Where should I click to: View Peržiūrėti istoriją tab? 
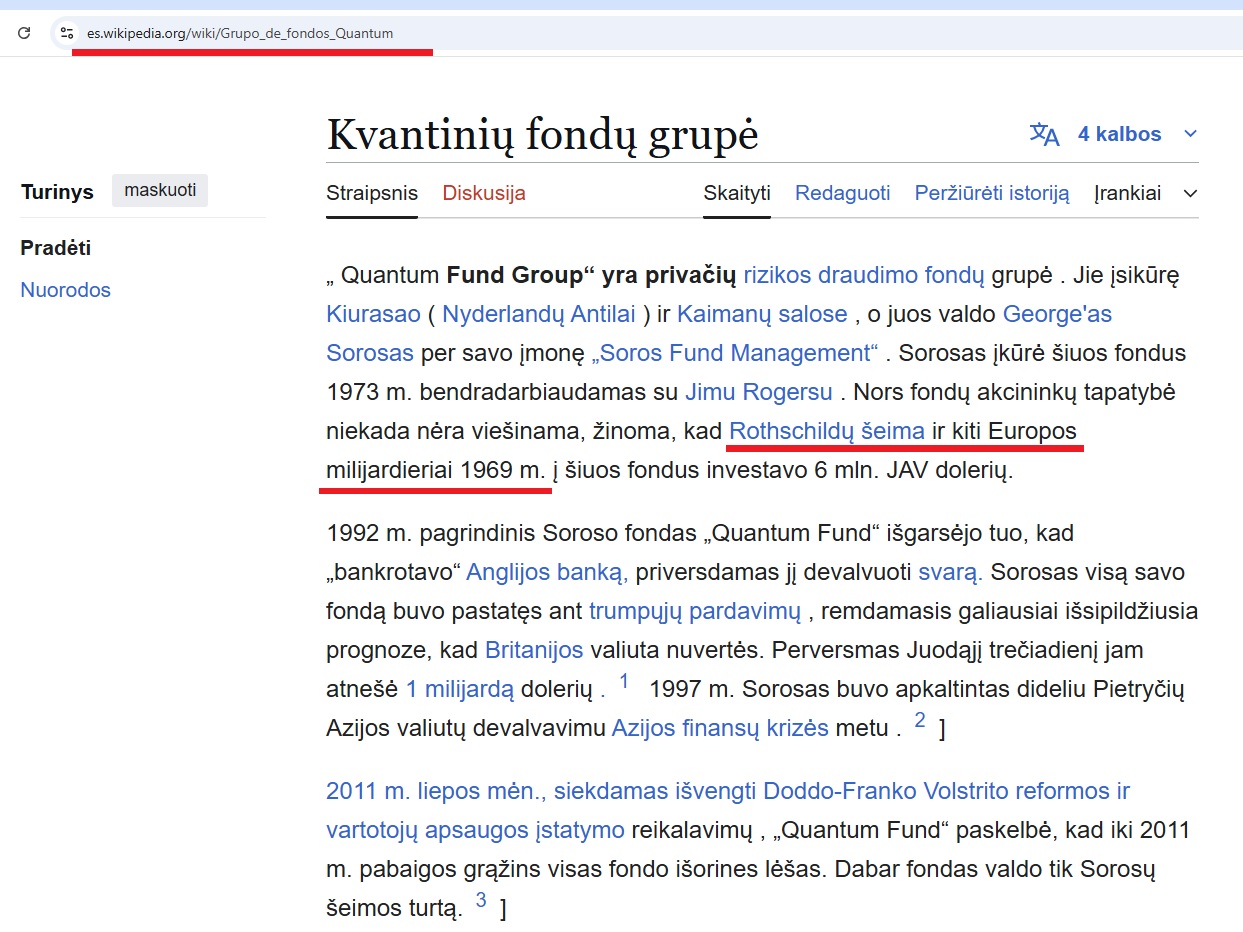[992, 193]
